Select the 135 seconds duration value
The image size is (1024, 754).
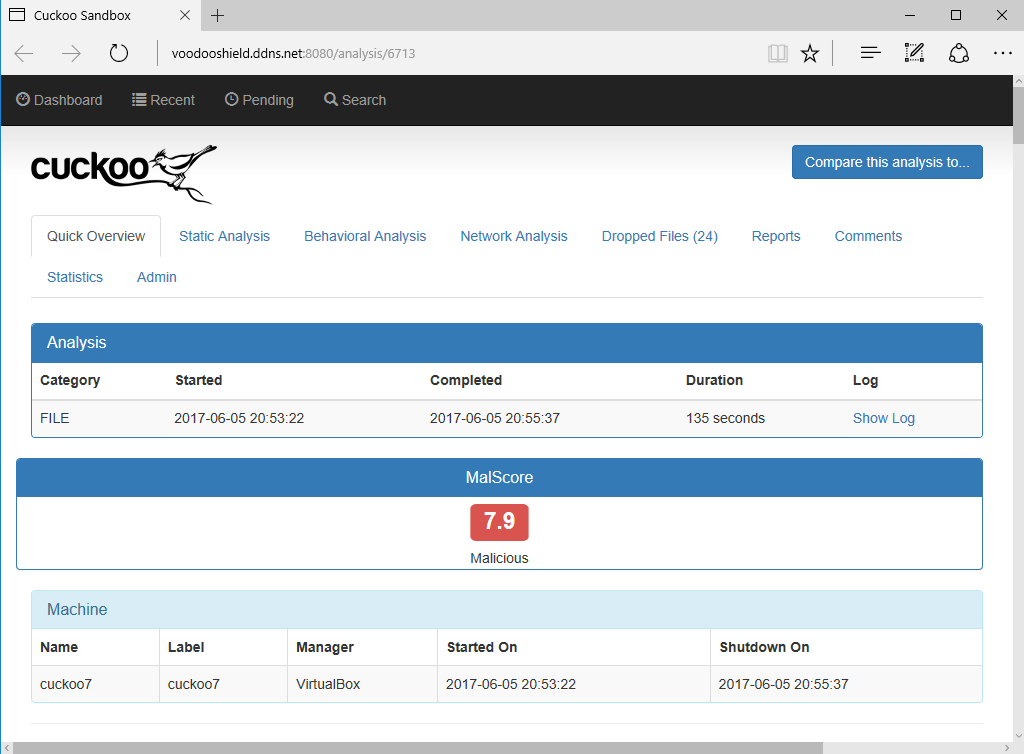tap(725, 418)
